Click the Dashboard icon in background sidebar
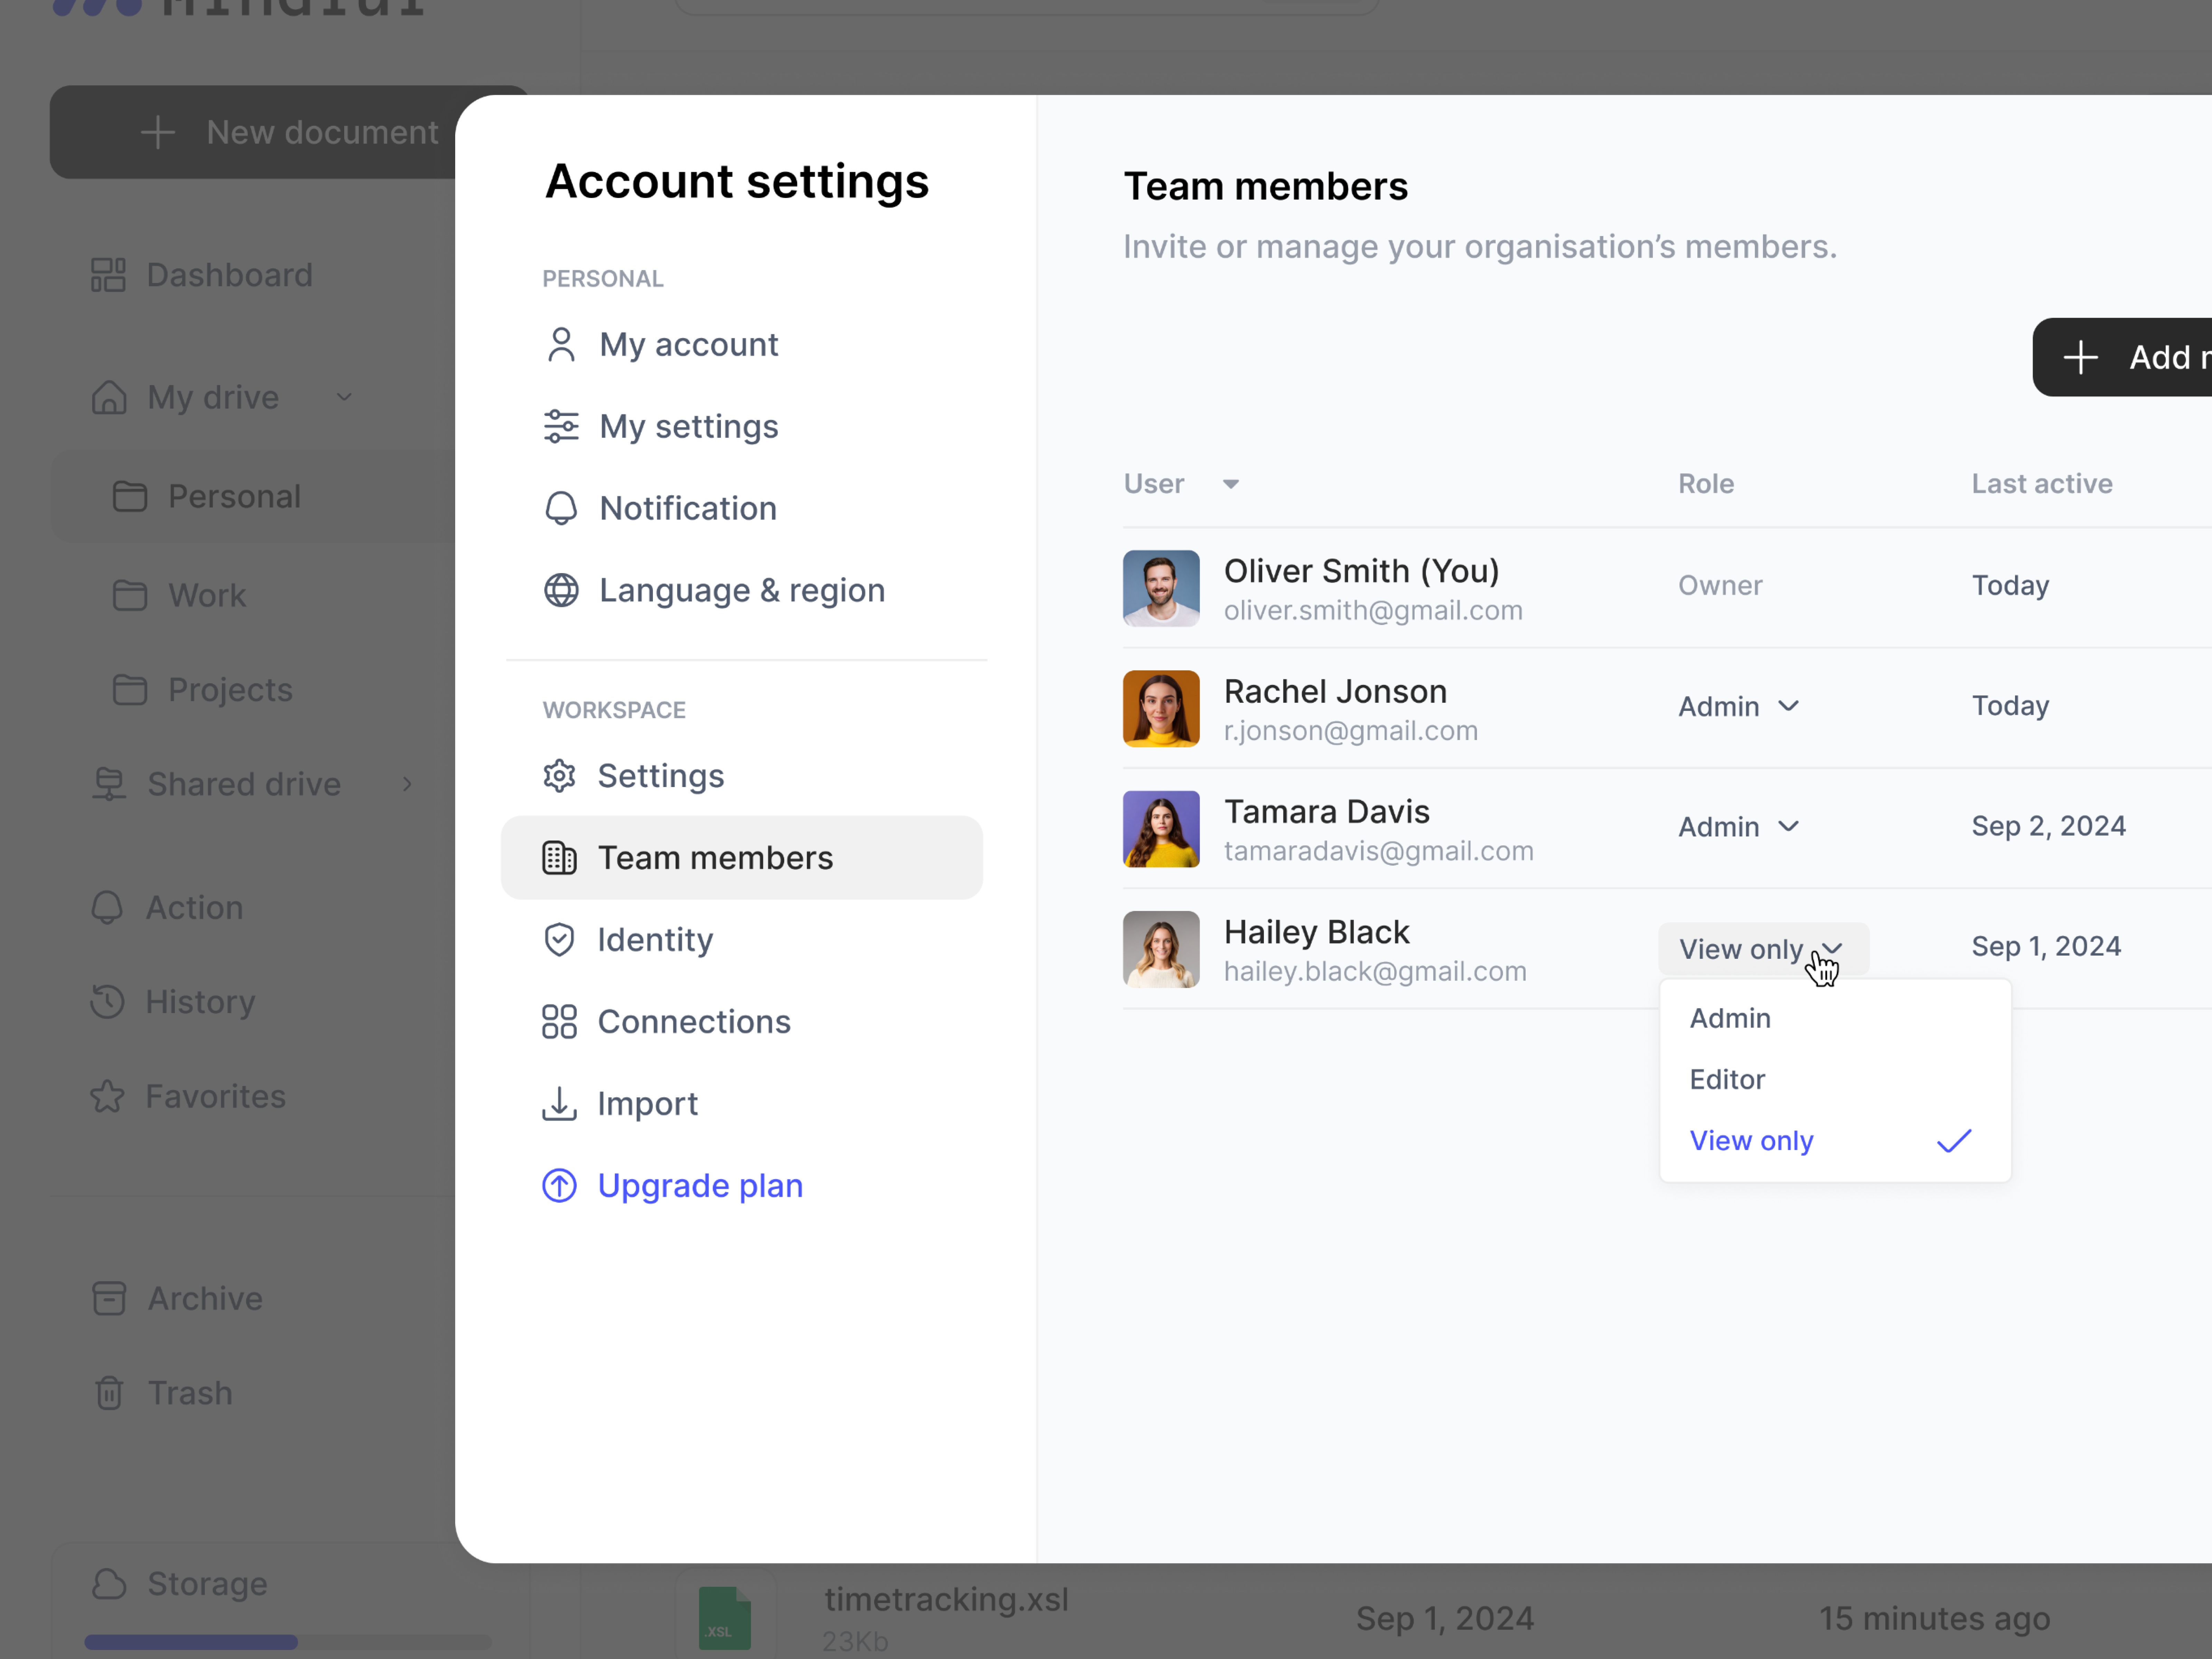This screenshot has width=2212, height=1659. tap(108, 275)
